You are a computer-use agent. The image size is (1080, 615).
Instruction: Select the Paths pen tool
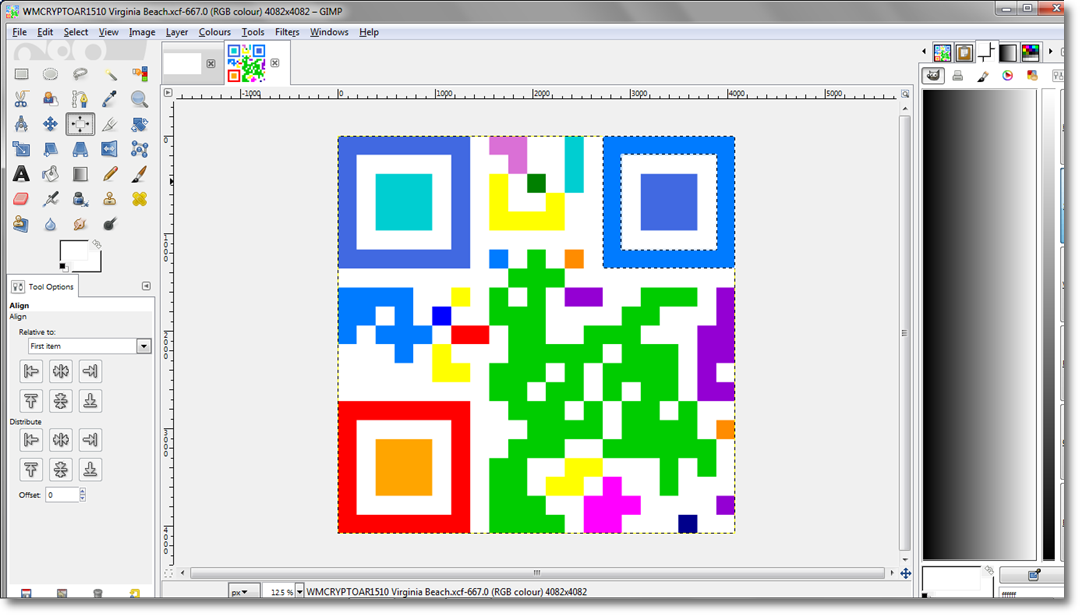(80, 99)
